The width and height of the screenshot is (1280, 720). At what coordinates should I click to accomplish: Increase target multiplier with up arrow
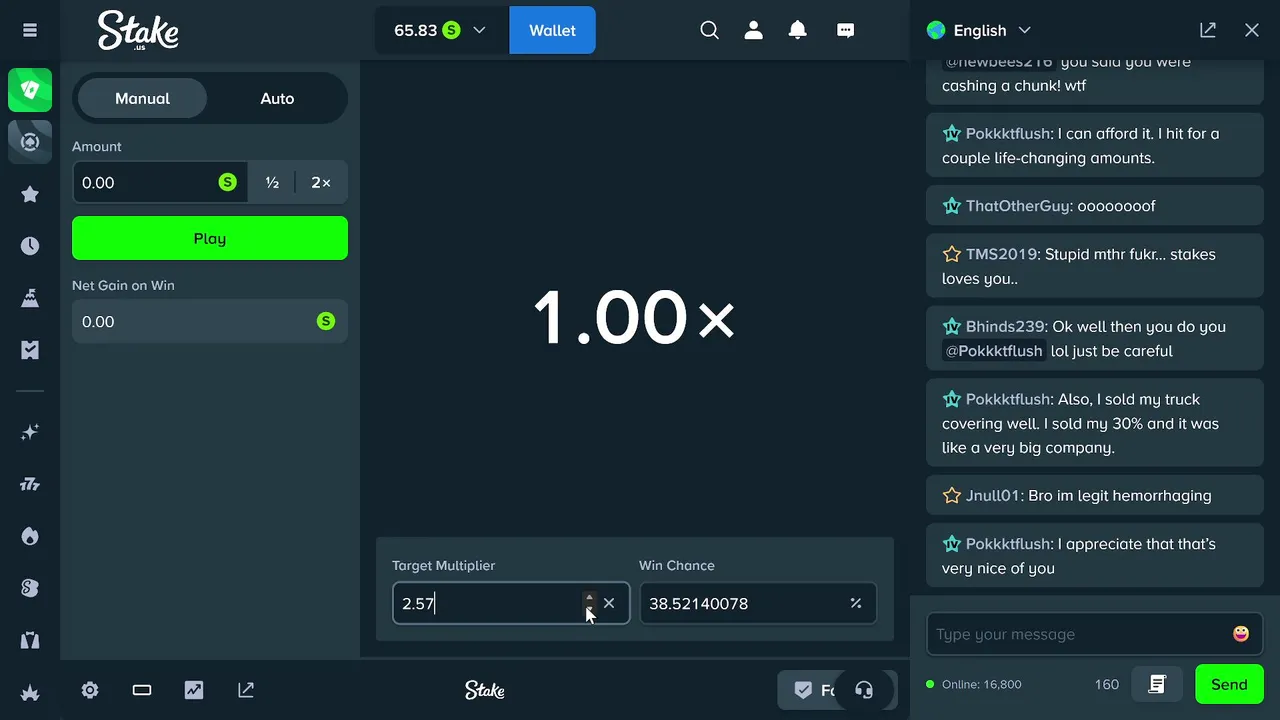click(589, 597)
